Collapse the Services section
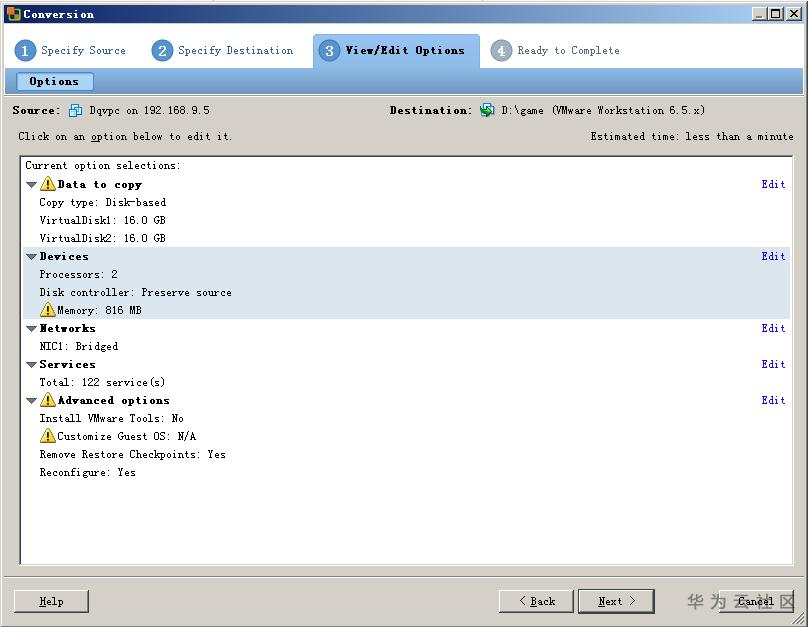 click(31, 365)
